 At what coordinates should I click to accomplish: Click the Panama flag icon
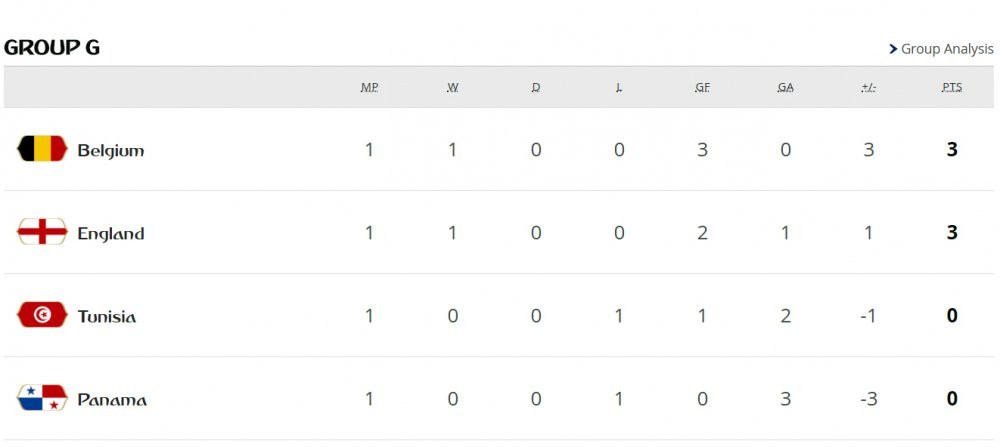[42, 398]
